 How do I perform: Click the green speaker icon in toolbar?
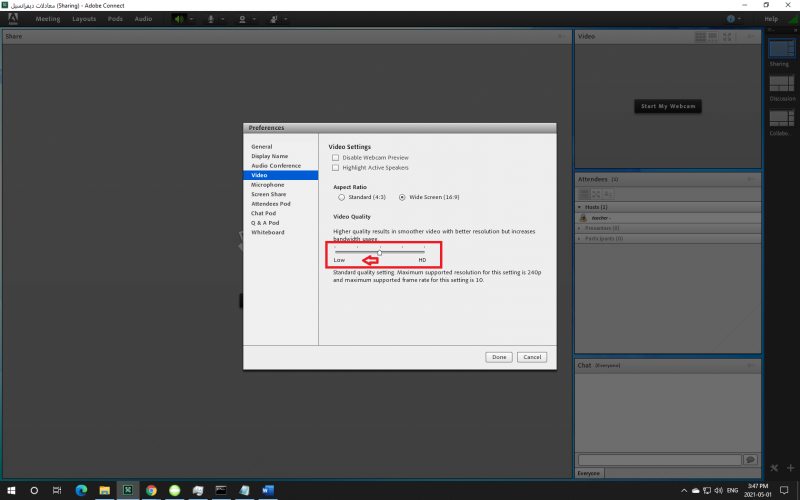coord(178,18)
